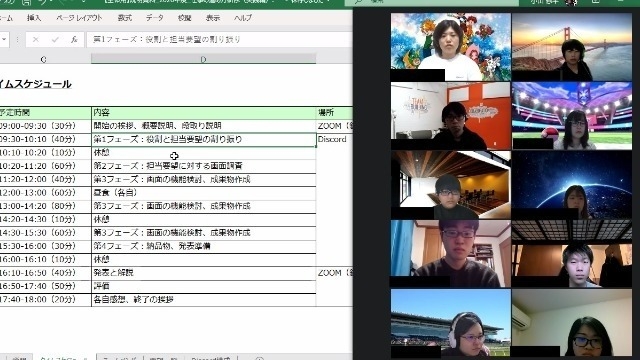This screenshot has height=360, width=640.
Task: Select the 予定時間 header cell
Action: pyautogui.click(x=45, y=113)
